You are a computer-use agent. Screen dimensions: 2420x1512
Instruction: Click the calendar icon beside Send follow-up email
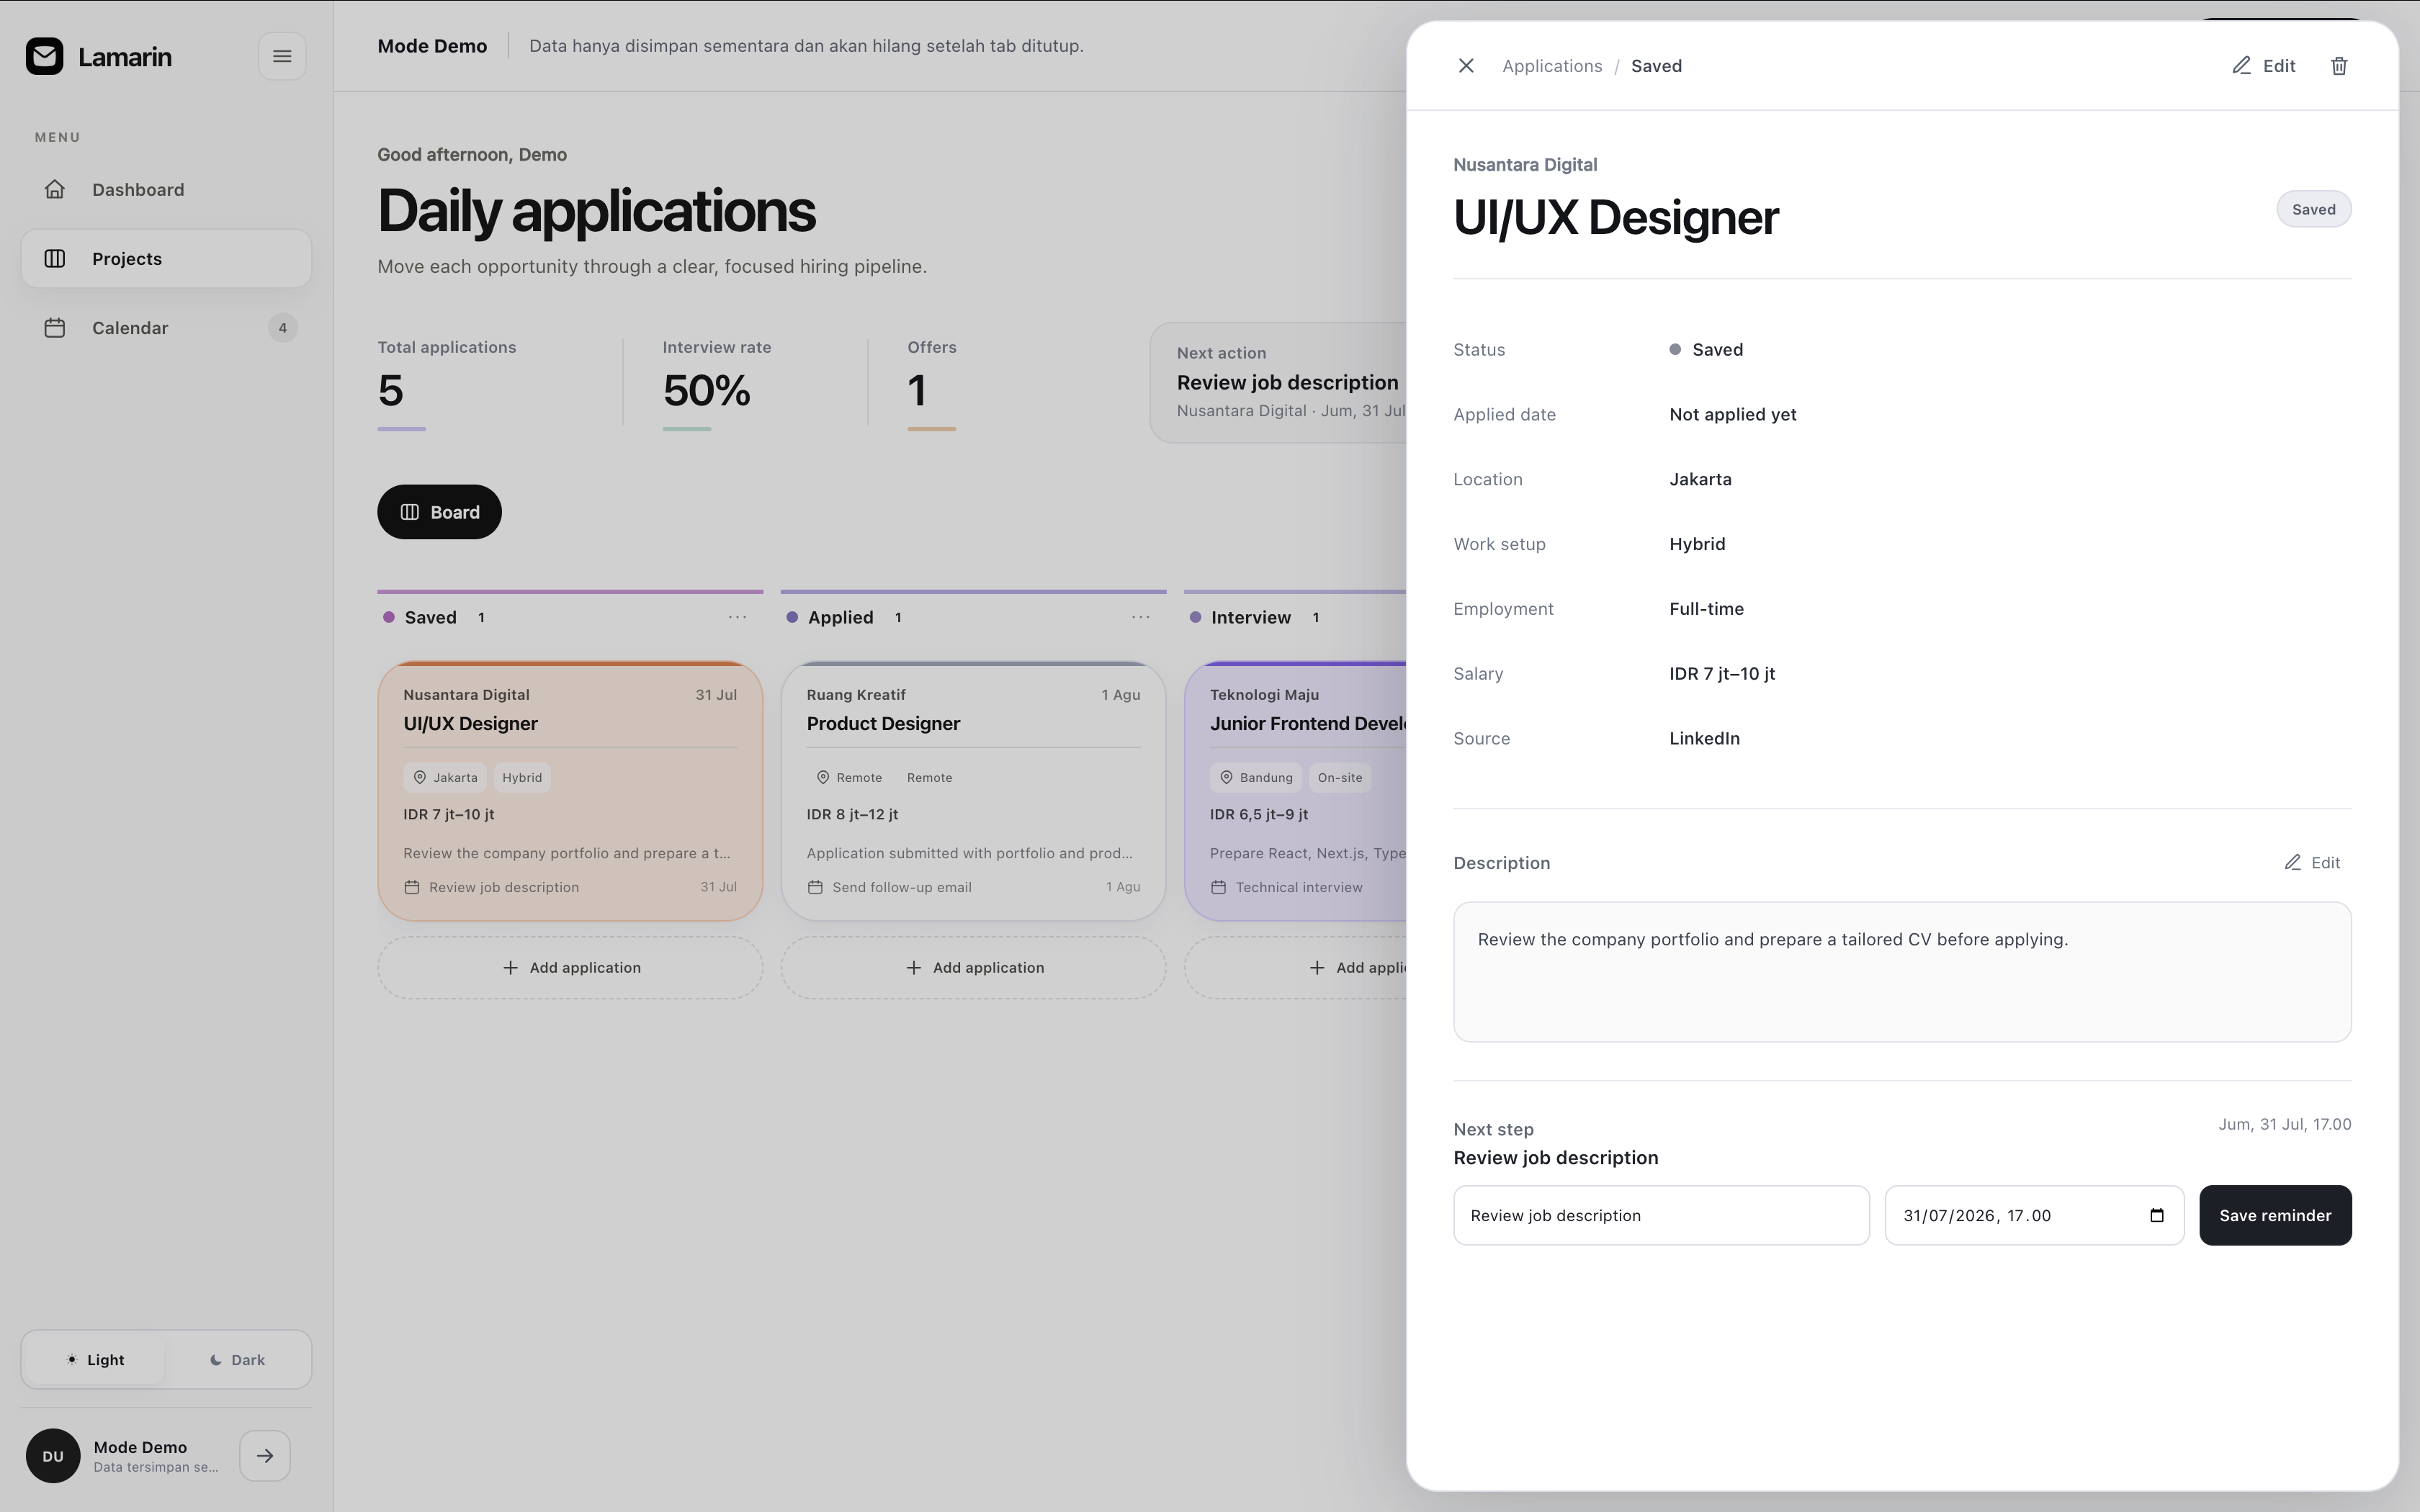tap(815, 887)
